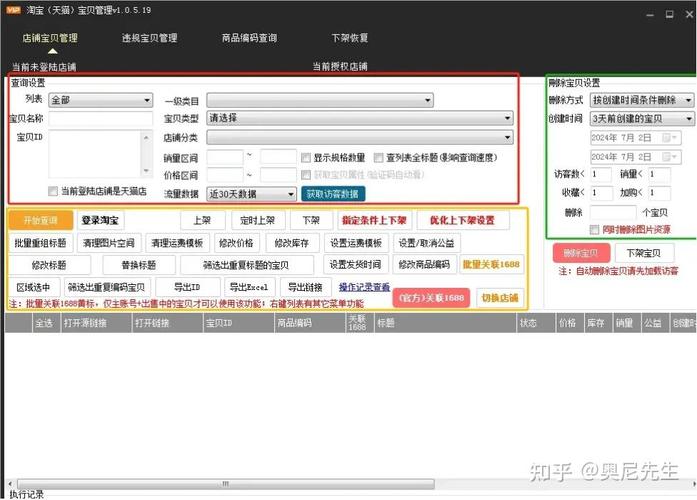Viewport: 697px width, 500px height.
Task: Tick 当前登陆店铺是天猫店 checkbox
Action: click(x=53, y=191)
